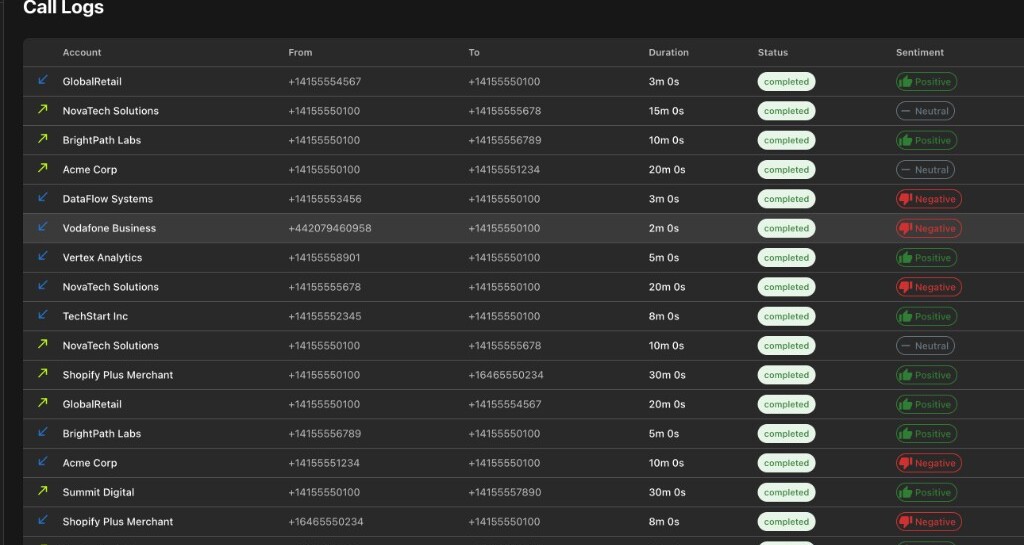Open the Vodafone Business account name
This screenshot has width=1024, height=545.
click(109, 228)
